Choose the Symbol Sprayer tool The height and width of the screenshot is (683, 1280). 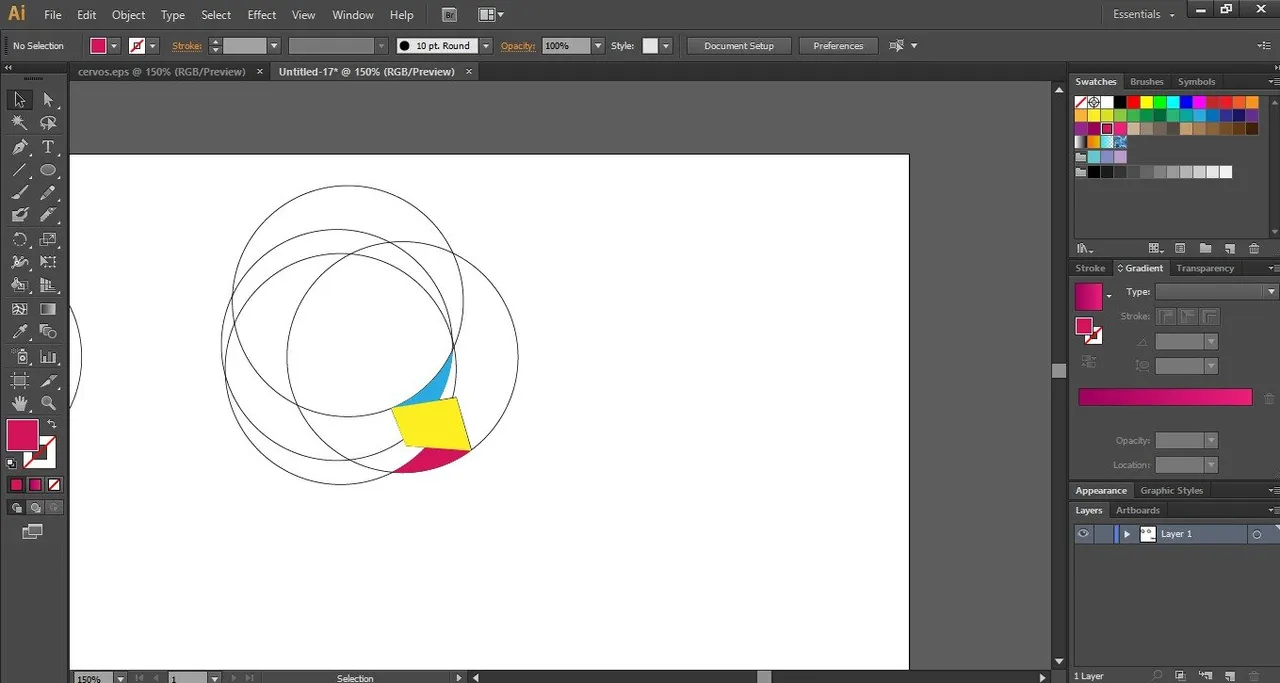(x=19, y=356)
